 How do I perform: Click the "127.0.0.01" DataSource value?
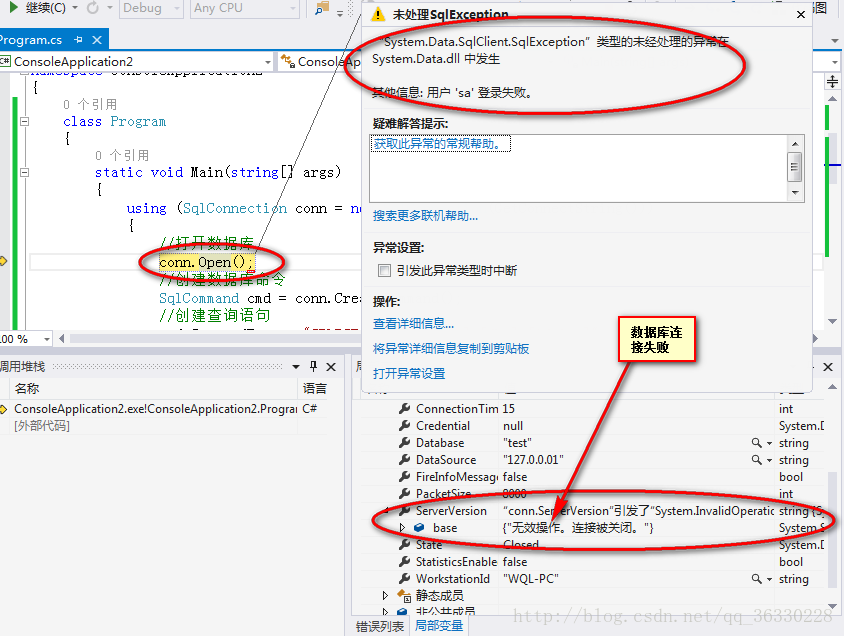coord(533,460)
